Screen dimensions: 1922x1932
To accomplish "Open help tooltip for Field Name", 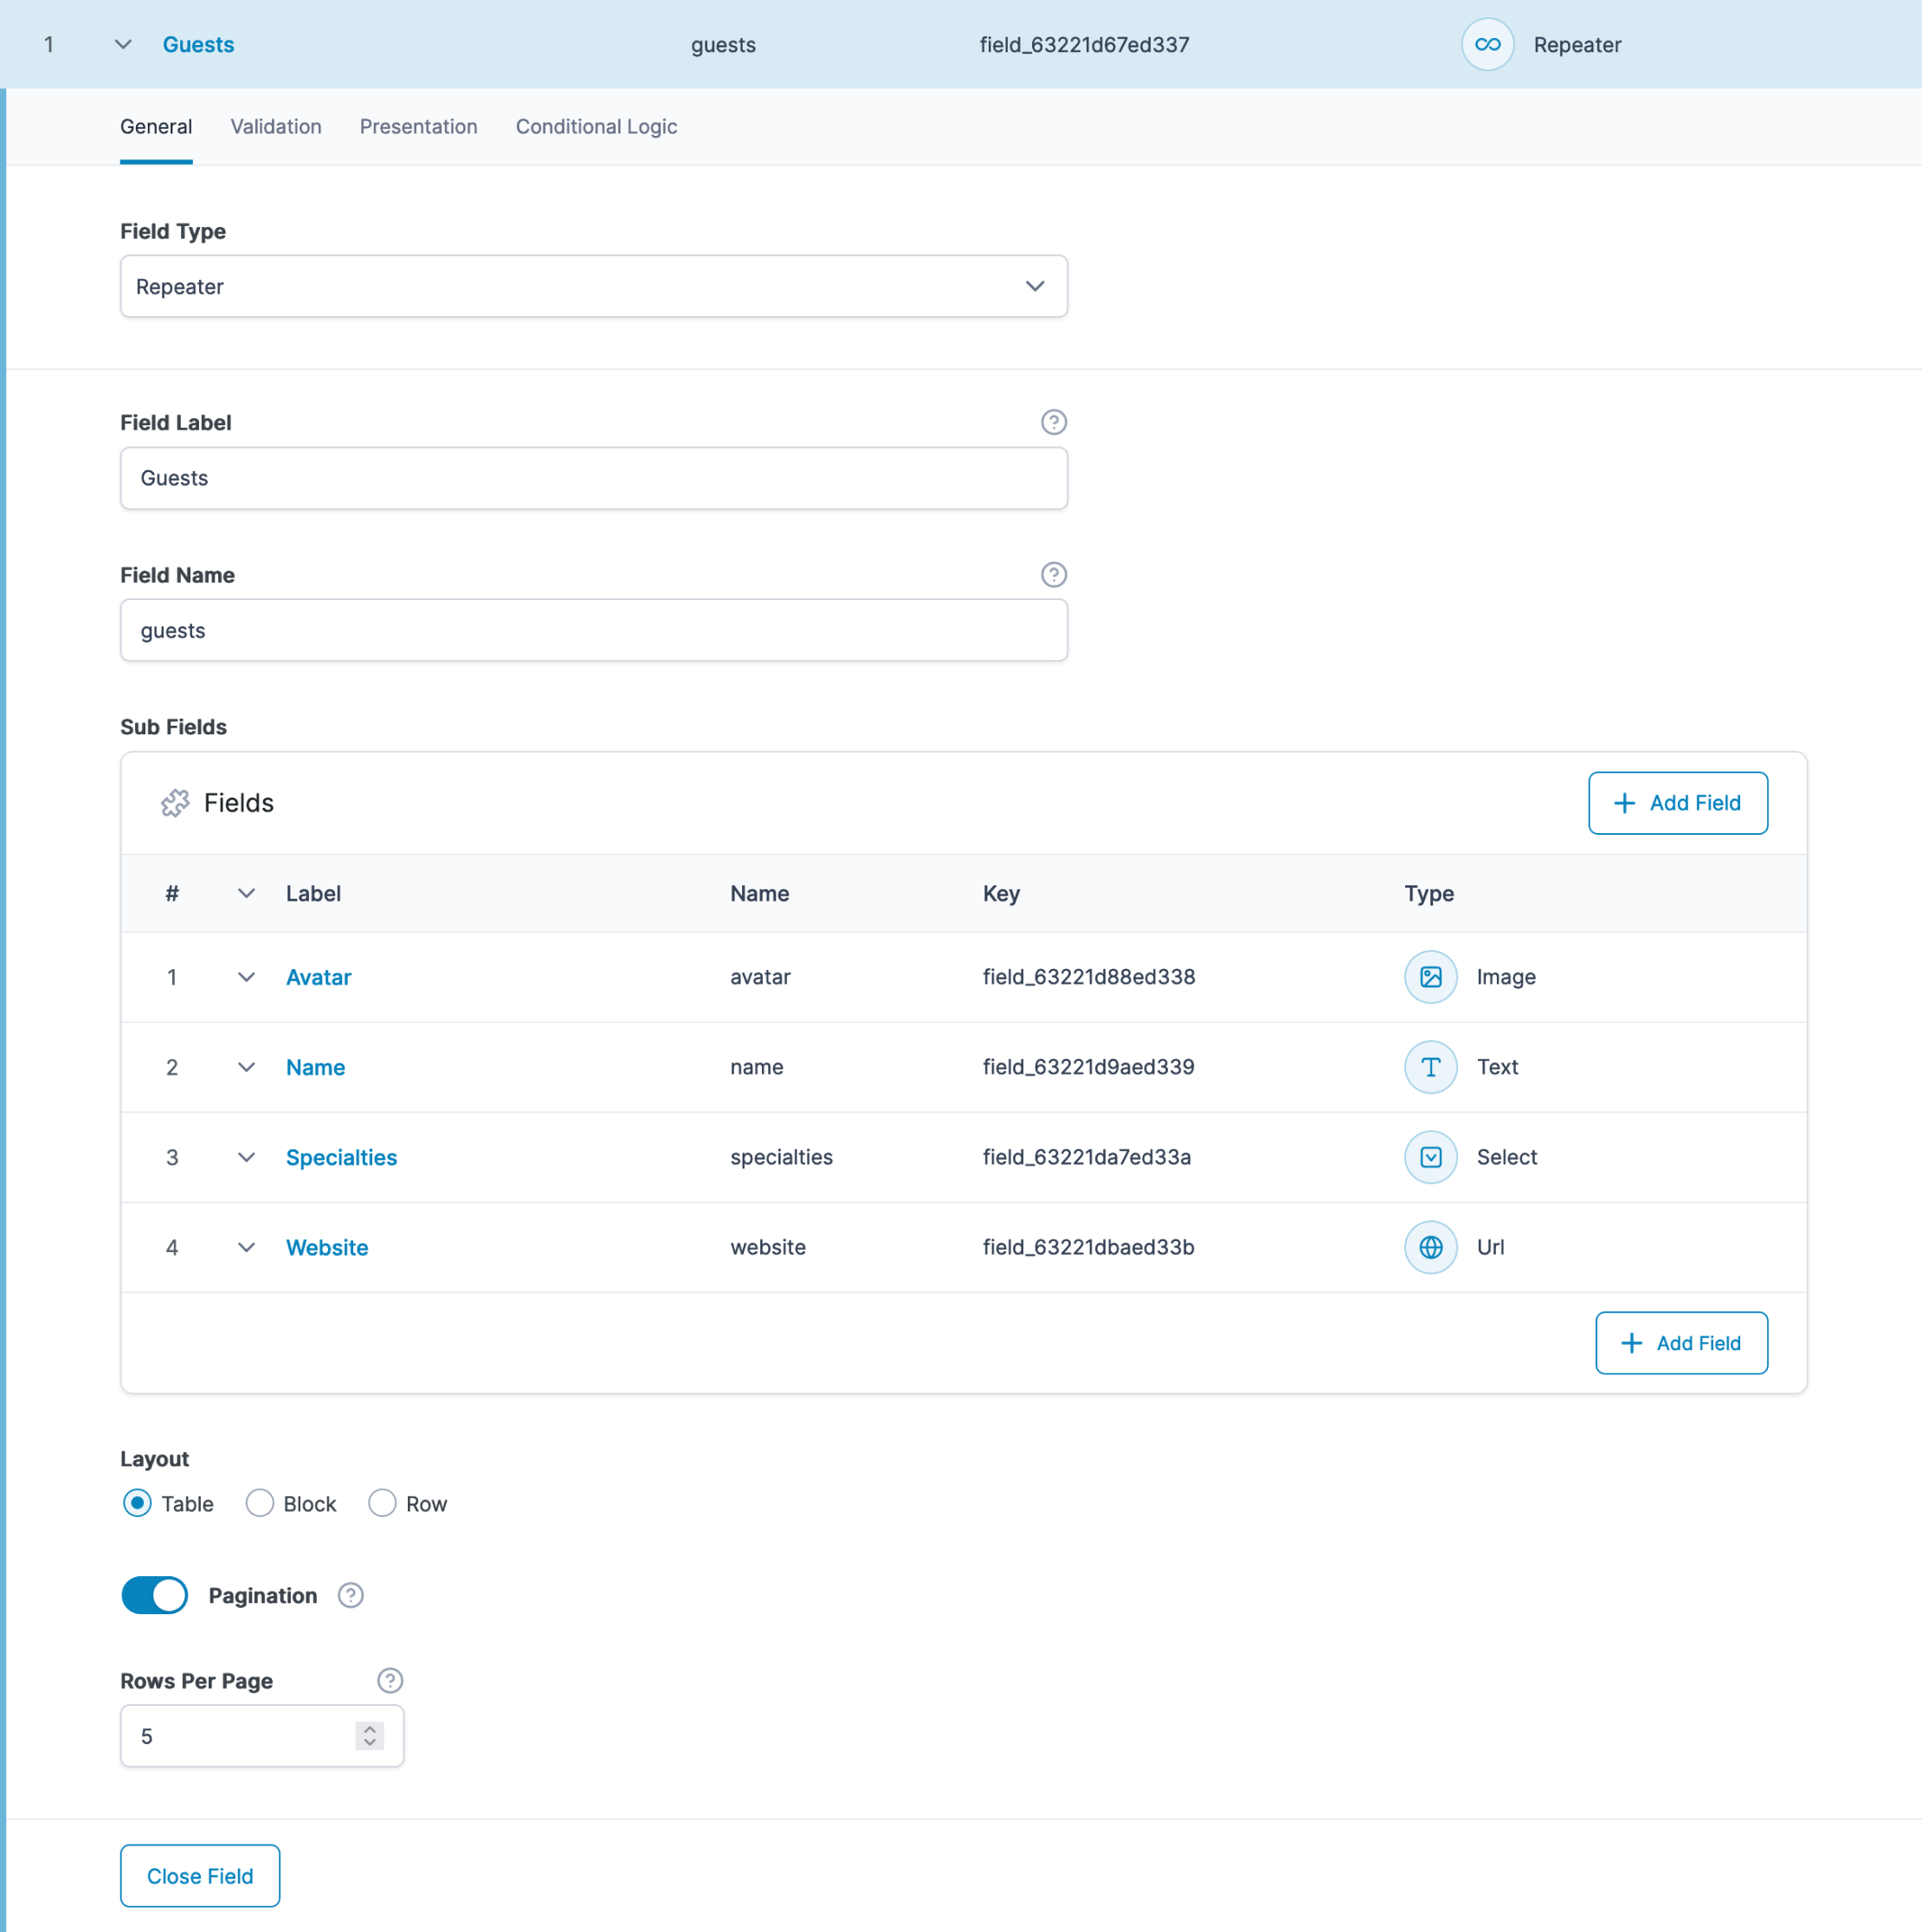I will 1053,575.
